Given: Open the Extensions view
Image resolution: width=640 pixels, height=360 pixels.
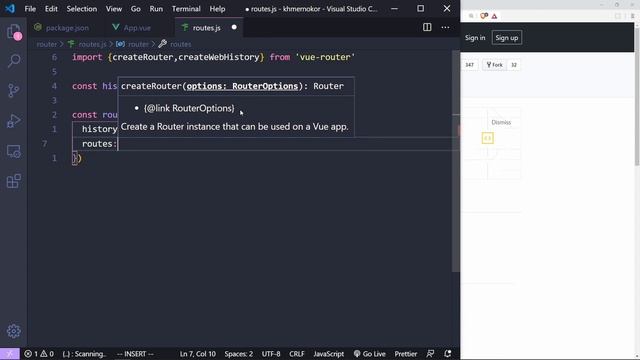Looking at the screenshot, I should point(14,181).
